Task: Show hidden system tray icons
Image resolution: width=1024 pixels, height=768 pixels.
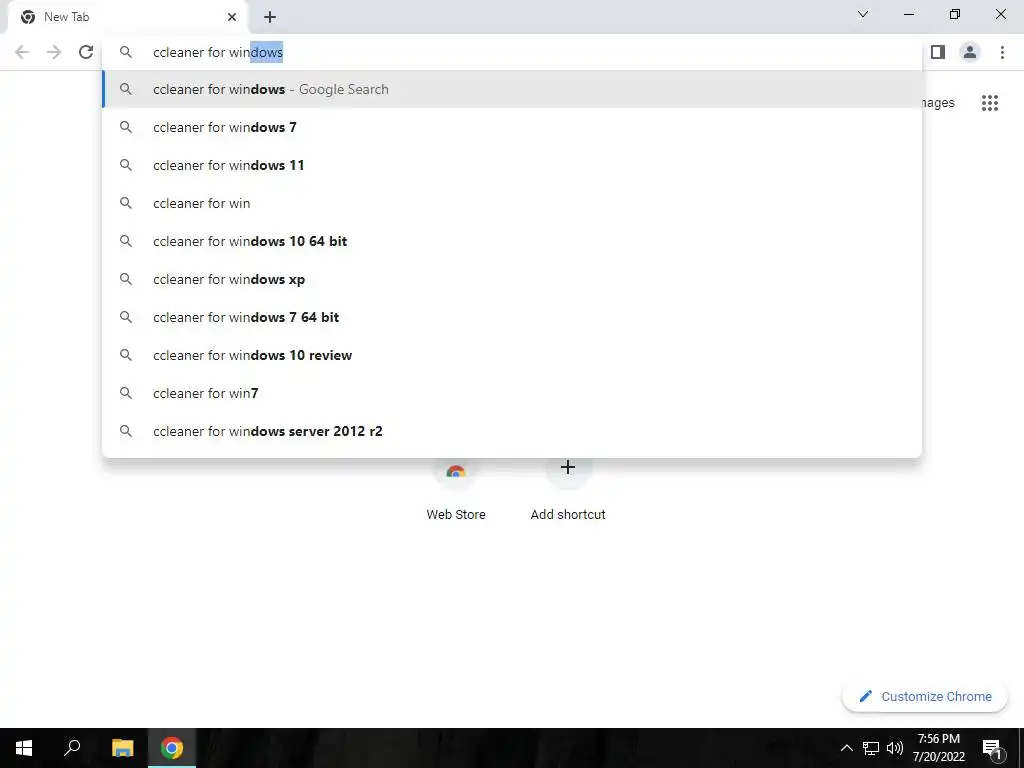Action: point(846,748)
